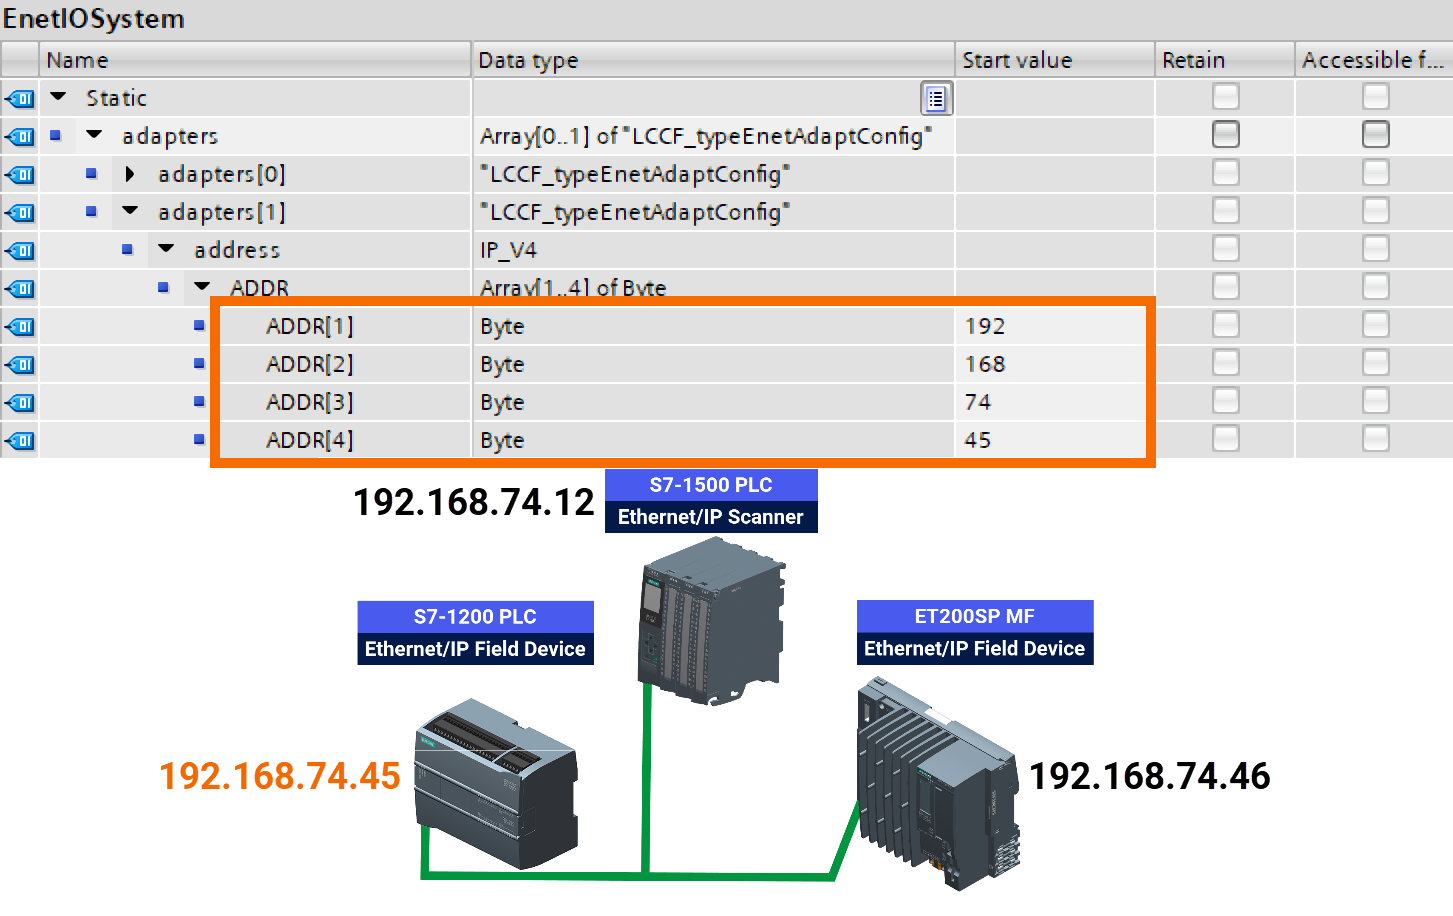Click the Name column header
The image size is (1453, 916).
click(x=255, y=60)
